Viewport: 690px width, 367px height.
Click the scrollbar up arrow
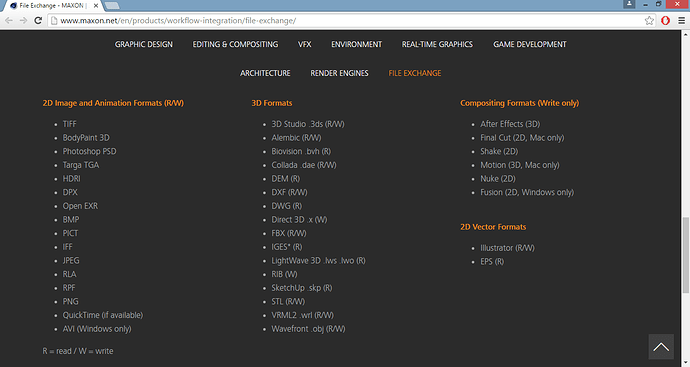[x=686, y=34]
